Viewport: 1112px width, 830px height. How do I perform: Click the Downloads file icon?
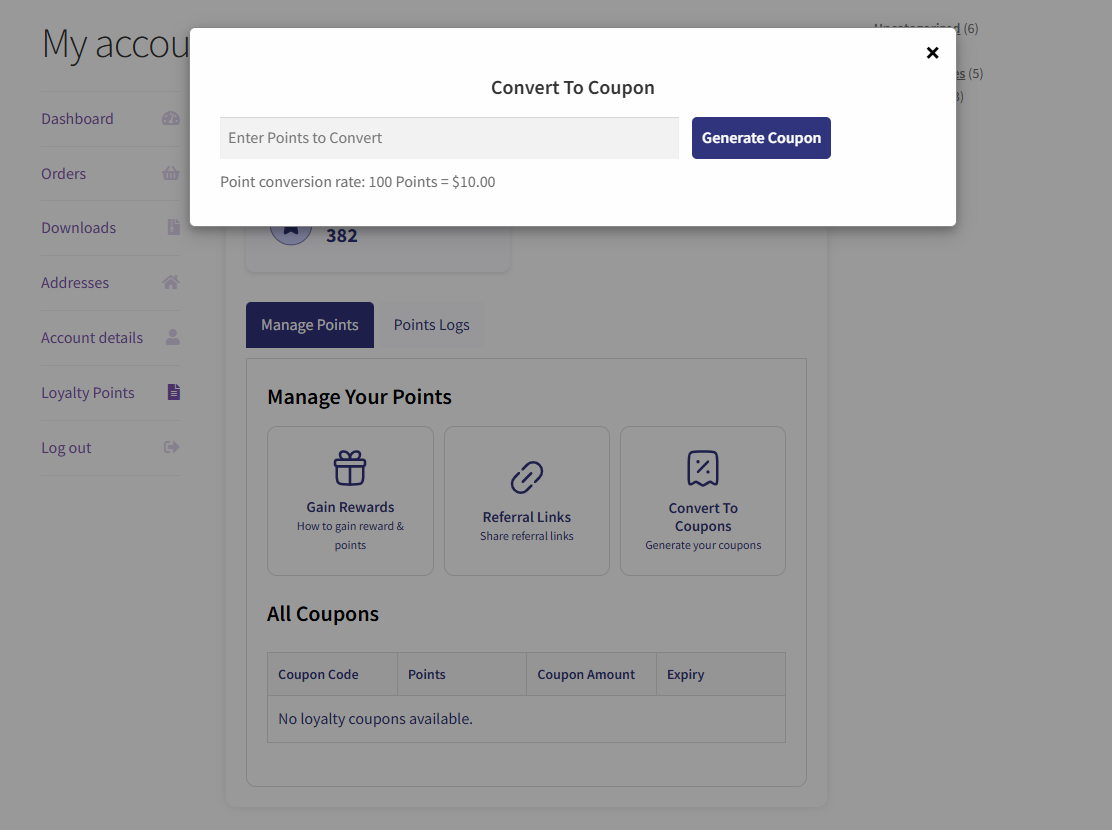click(x=173, y=227)
